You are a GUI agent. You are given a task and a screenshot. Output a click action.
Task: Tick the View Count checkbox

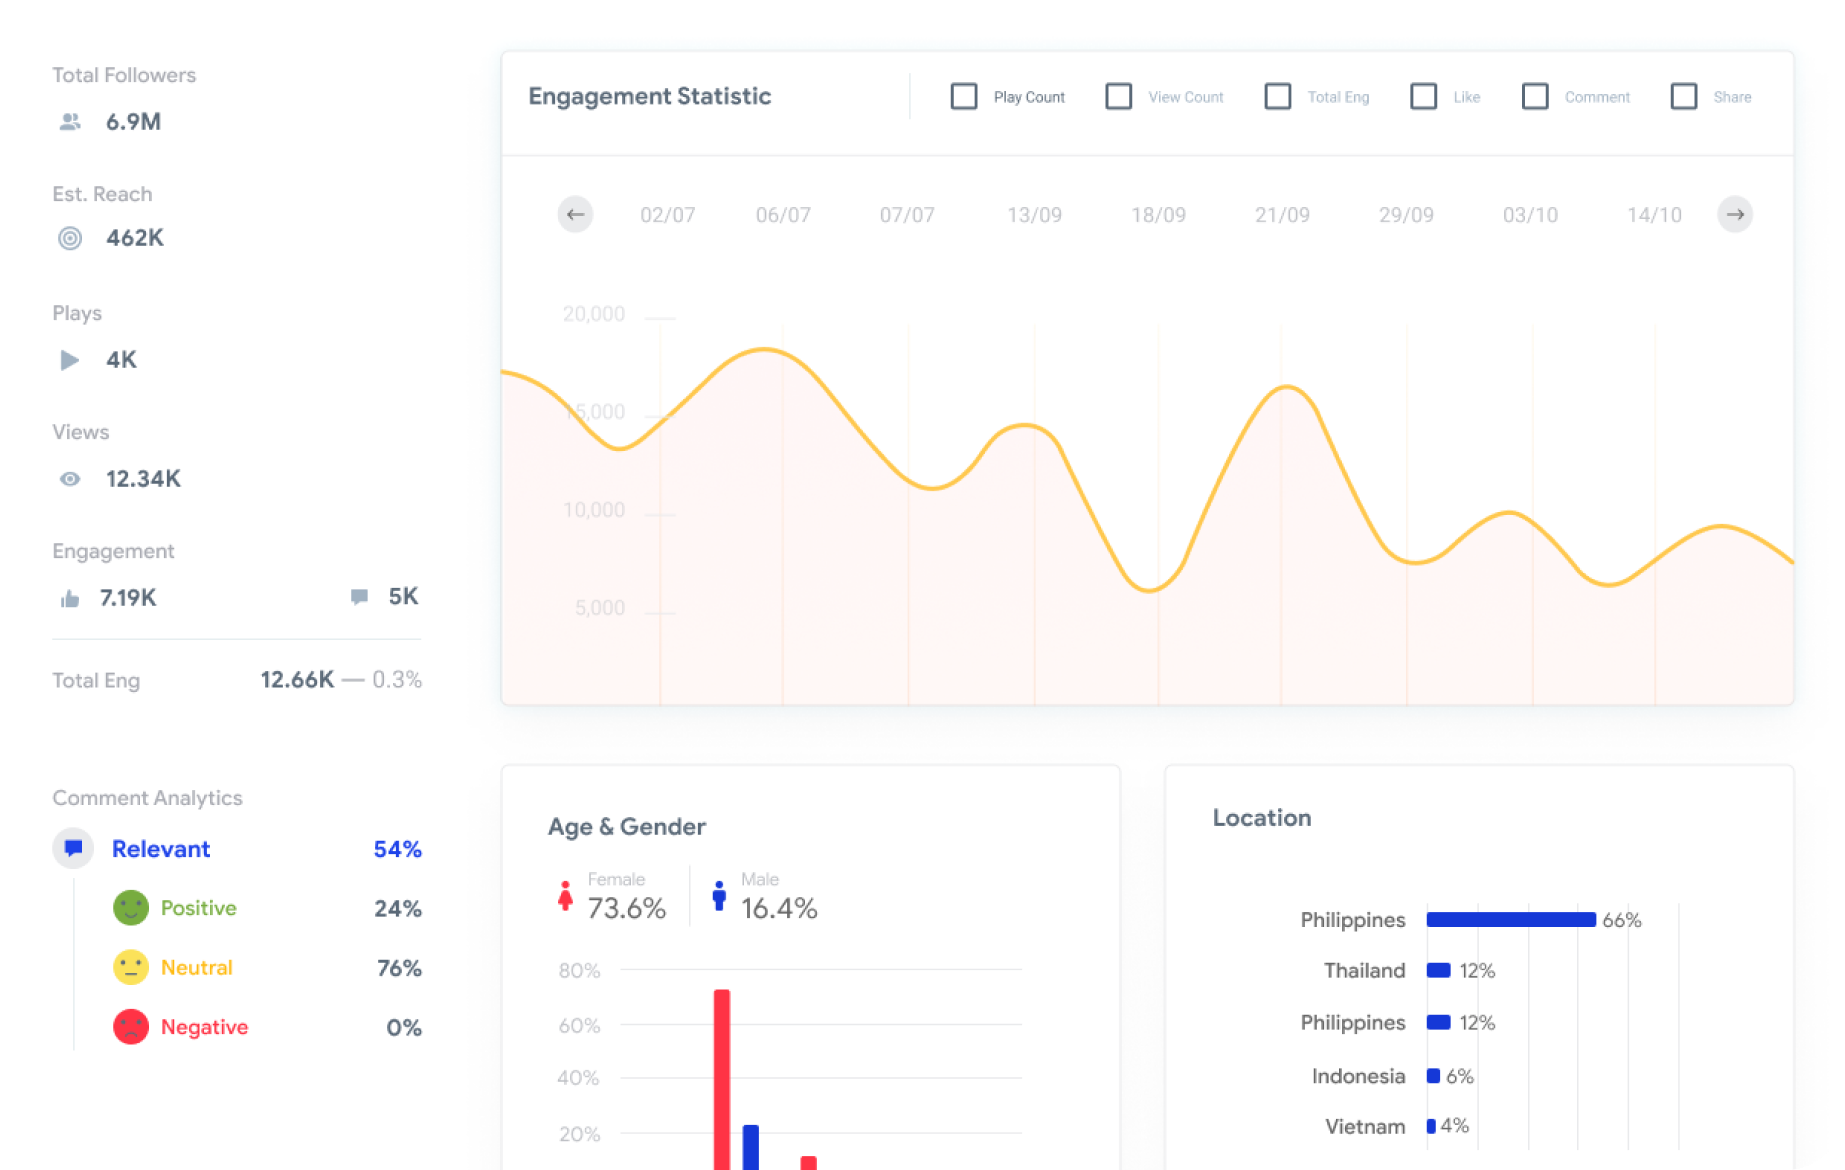(1119, 97)
